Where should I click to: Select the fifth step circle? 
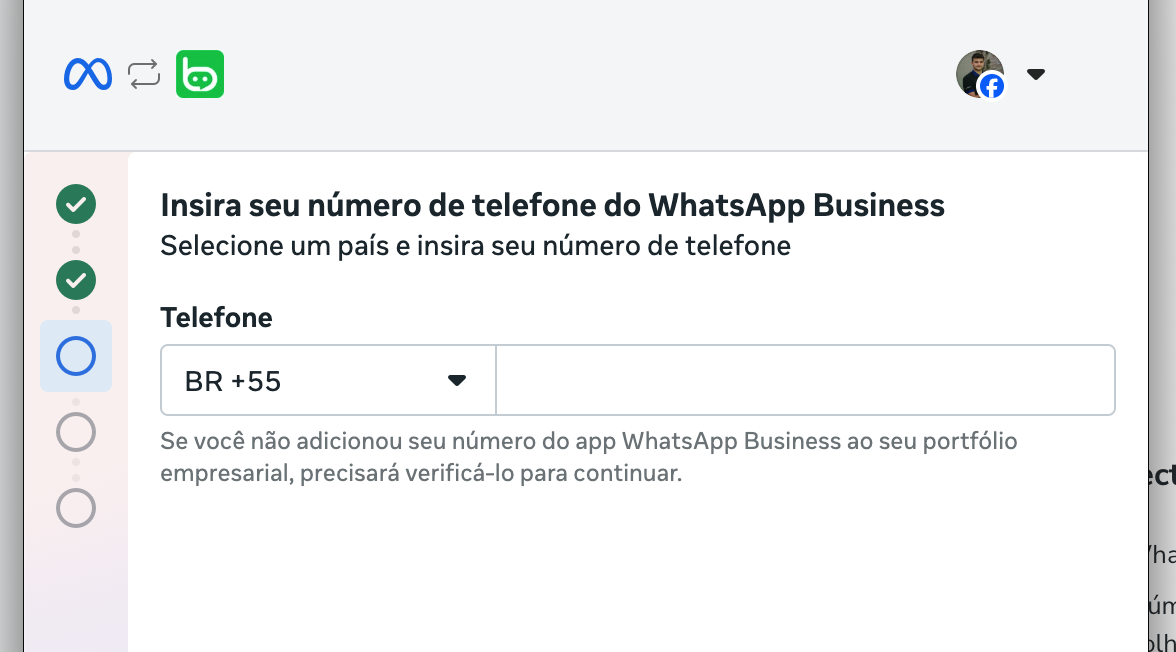(x=76, y=508)
